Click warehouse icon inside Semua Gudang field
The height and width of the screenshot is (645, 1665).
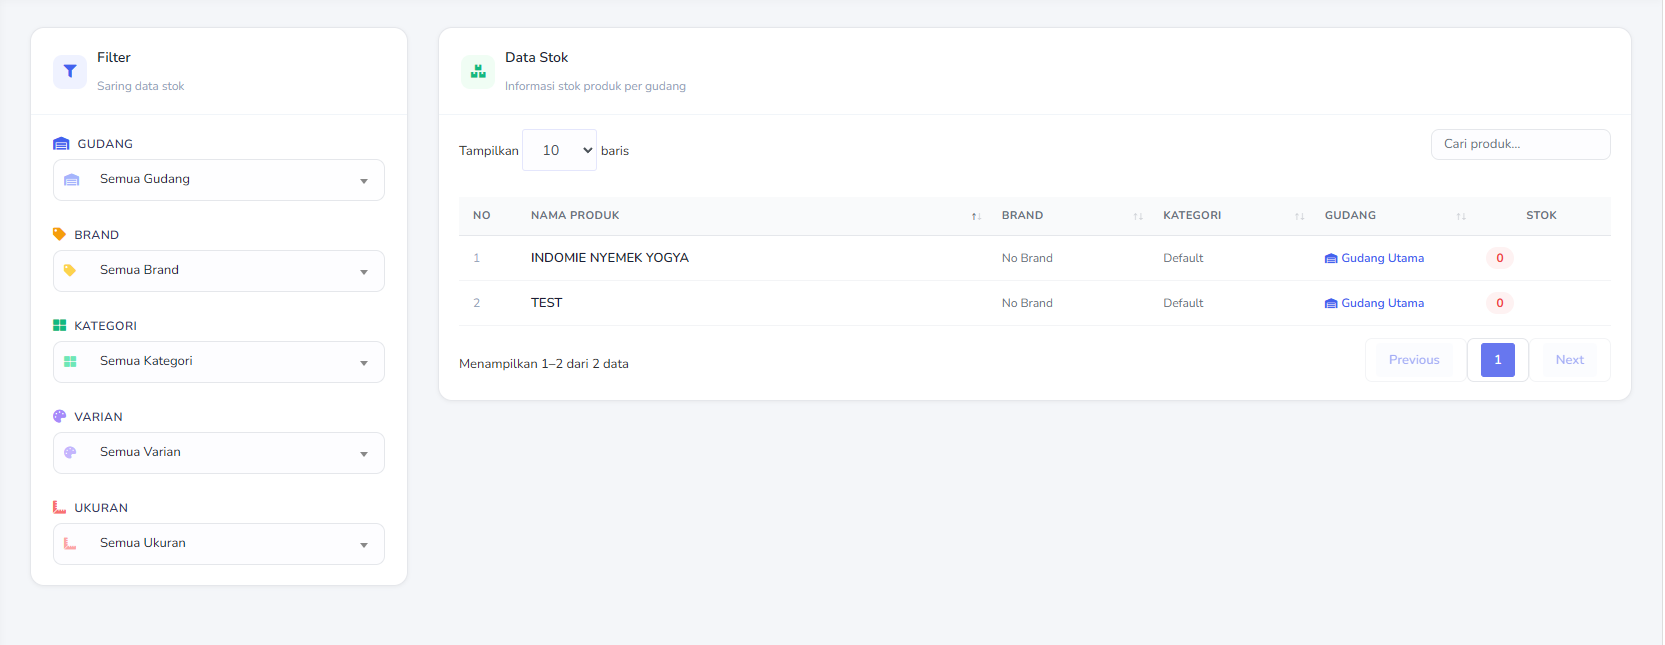point(71,180)
